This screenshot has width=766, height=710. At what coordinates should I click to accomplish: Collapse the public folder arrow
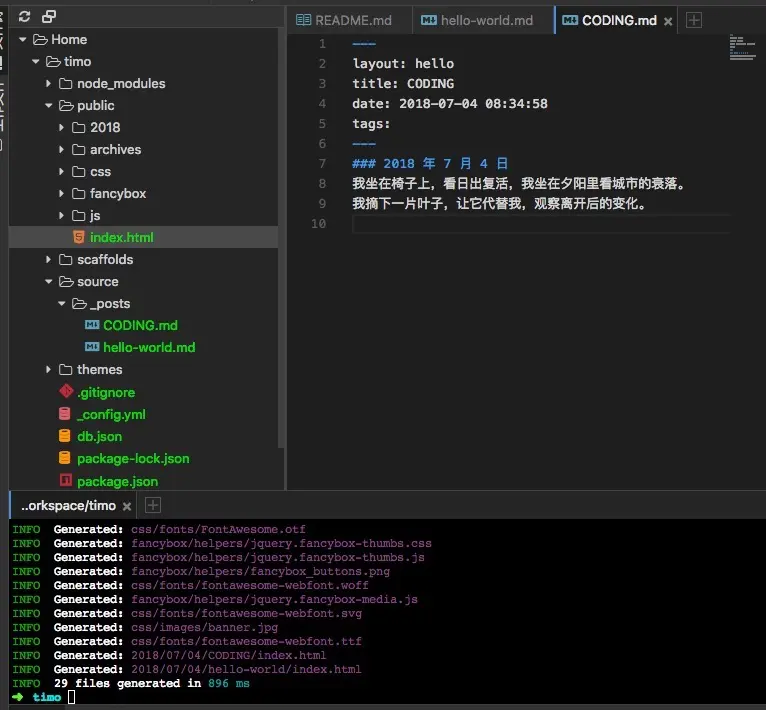(48, 106)
